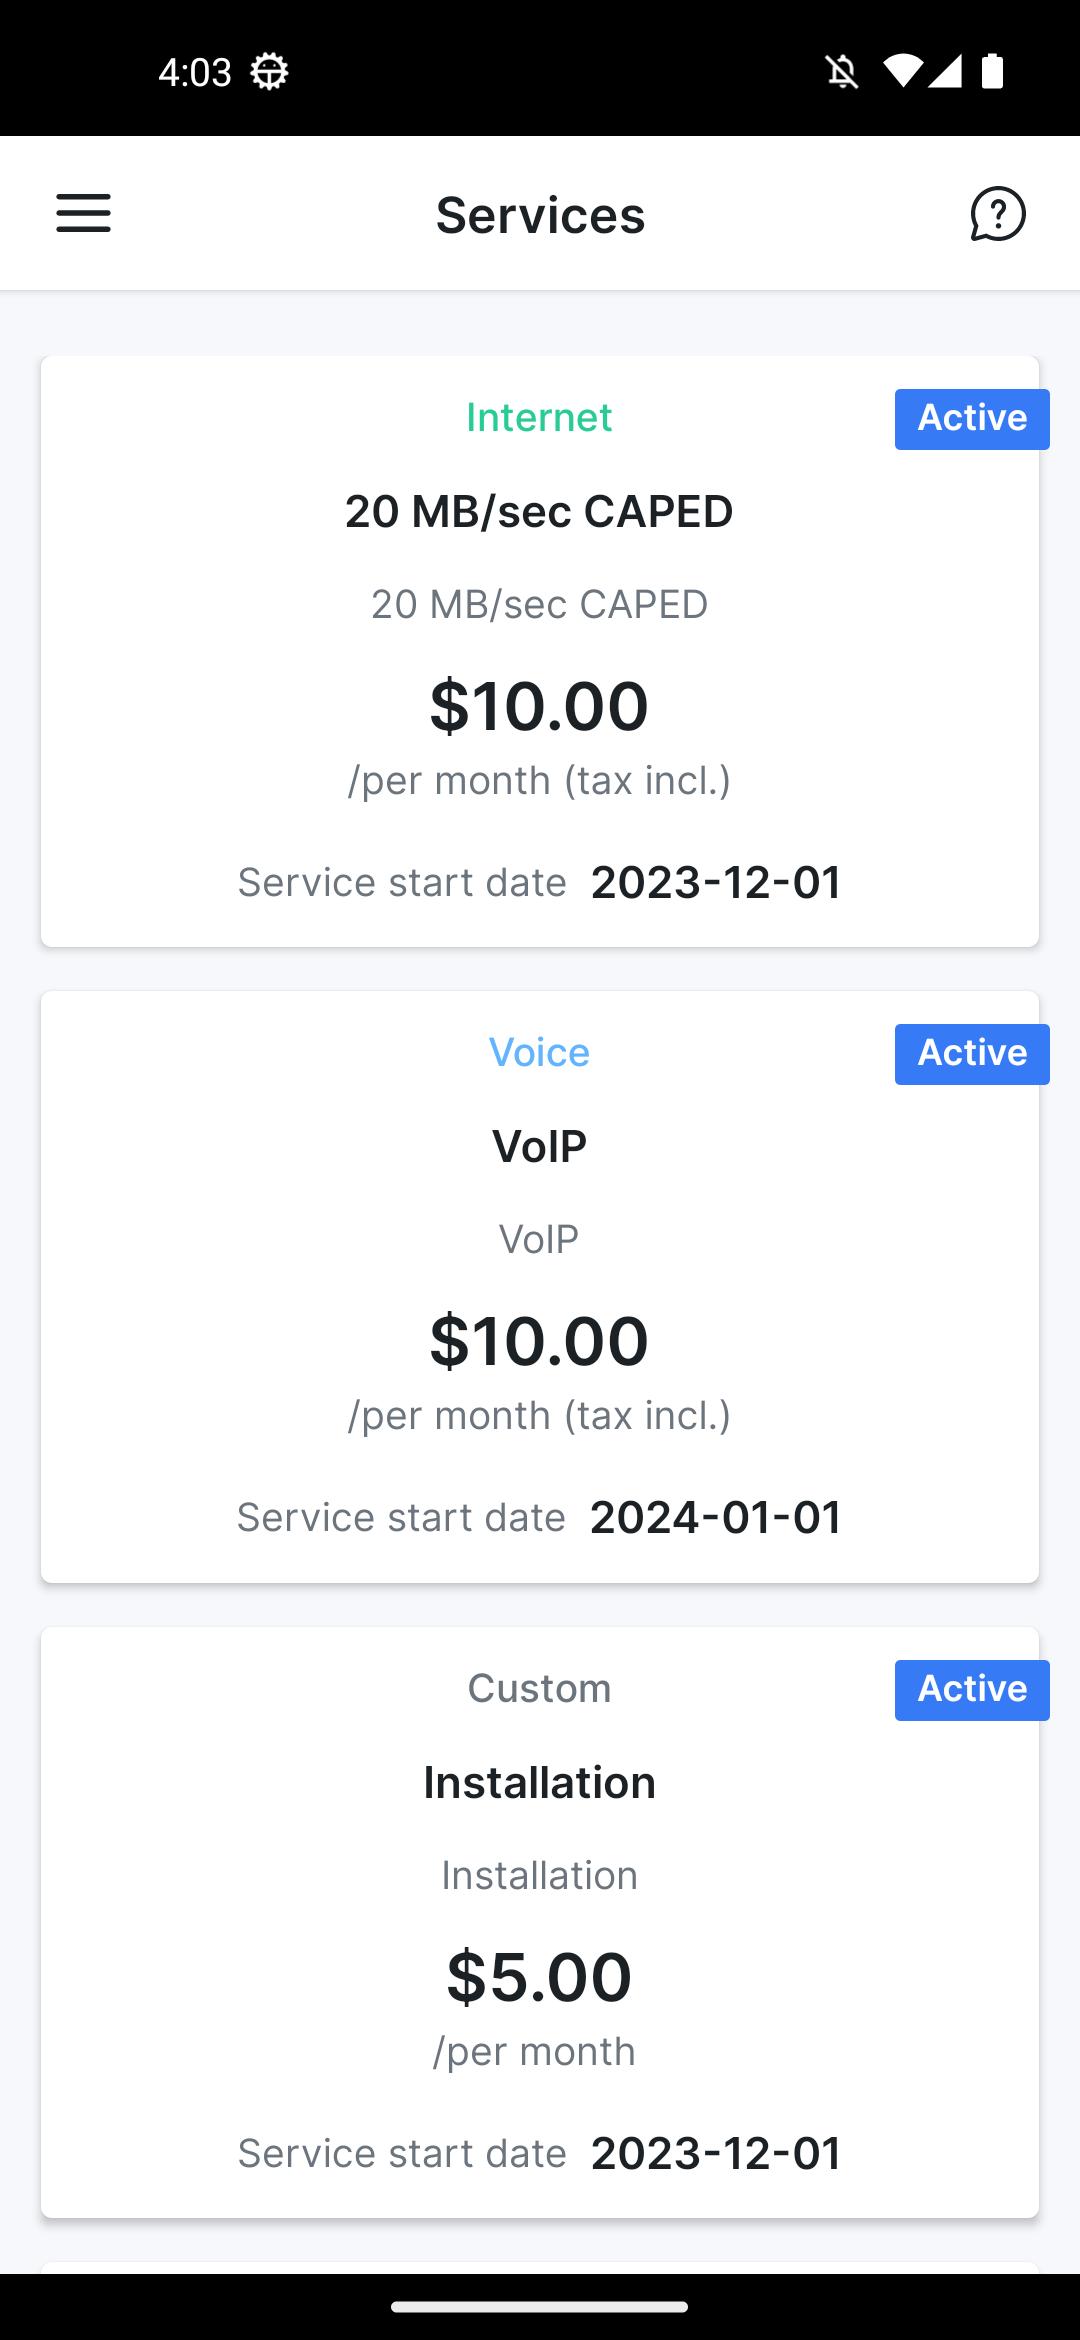This screenshot has width=1080, height=2340.
Task: Tap the battery status icon
Action: [992, 72]
